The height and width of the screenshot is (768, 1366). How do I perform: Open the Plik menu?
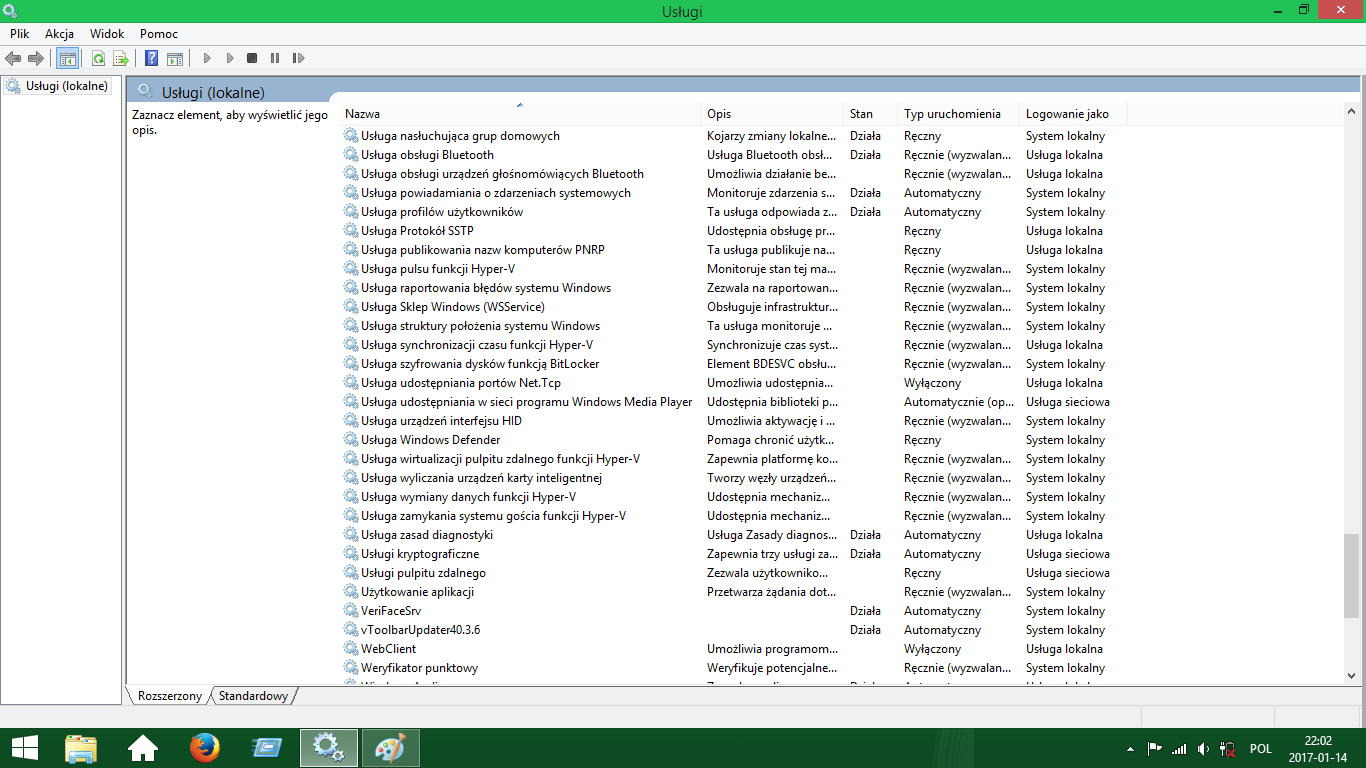(x=20, y=34)
